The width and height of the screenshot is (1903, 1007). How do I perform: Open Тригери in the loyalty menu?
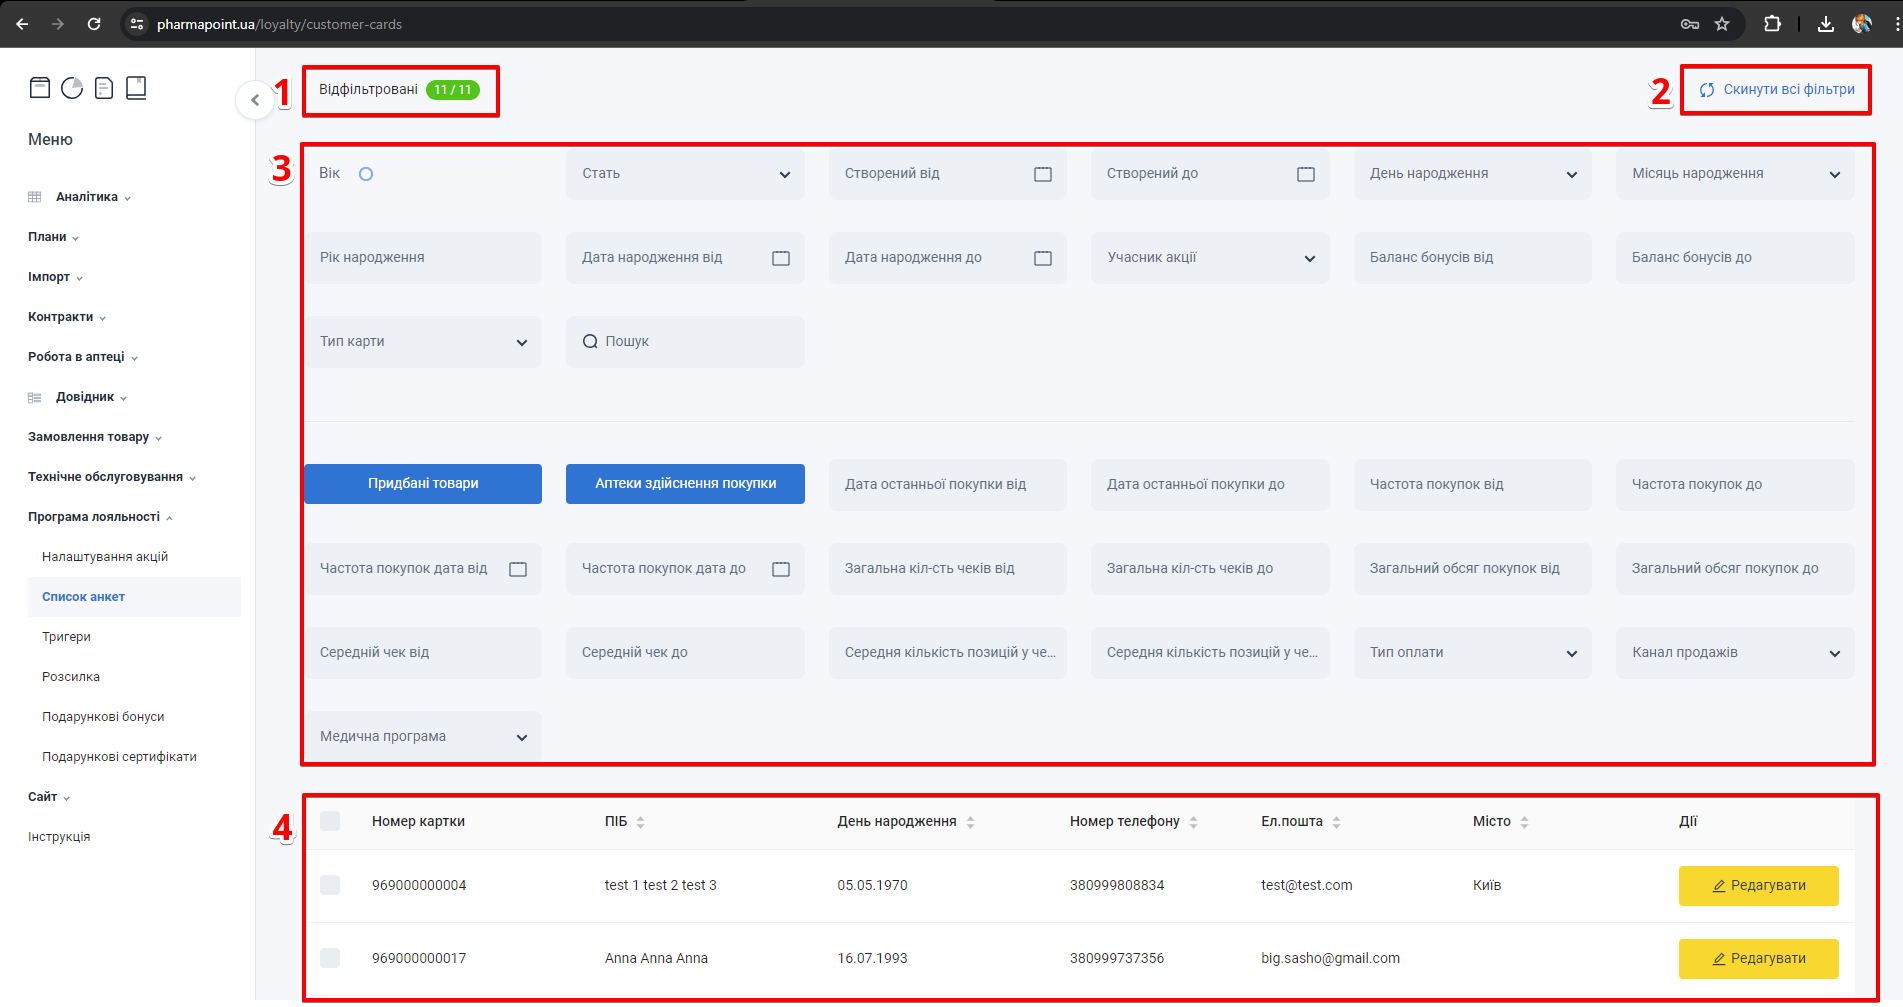tap(66, 637)
